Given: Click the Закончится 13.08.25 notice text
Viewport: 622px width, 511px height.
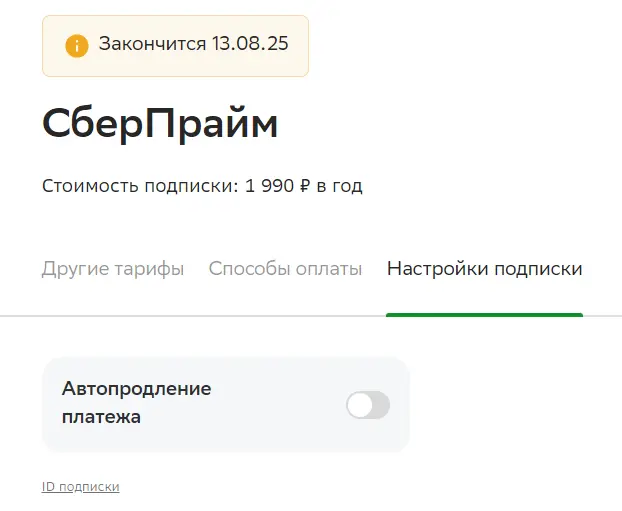Looking at the screenshot, I should pyautogui.click(x=193, y=44).
